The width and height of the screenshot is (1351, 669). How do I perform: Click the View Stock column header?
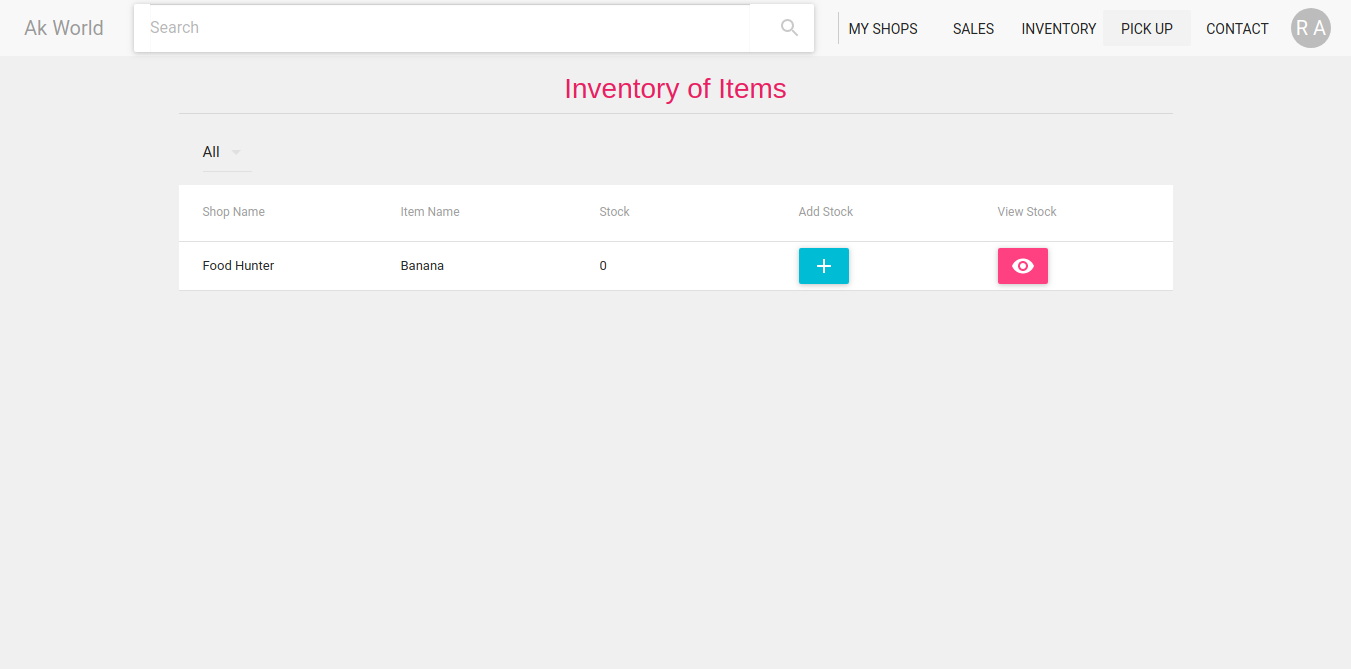coord(1026,212)
